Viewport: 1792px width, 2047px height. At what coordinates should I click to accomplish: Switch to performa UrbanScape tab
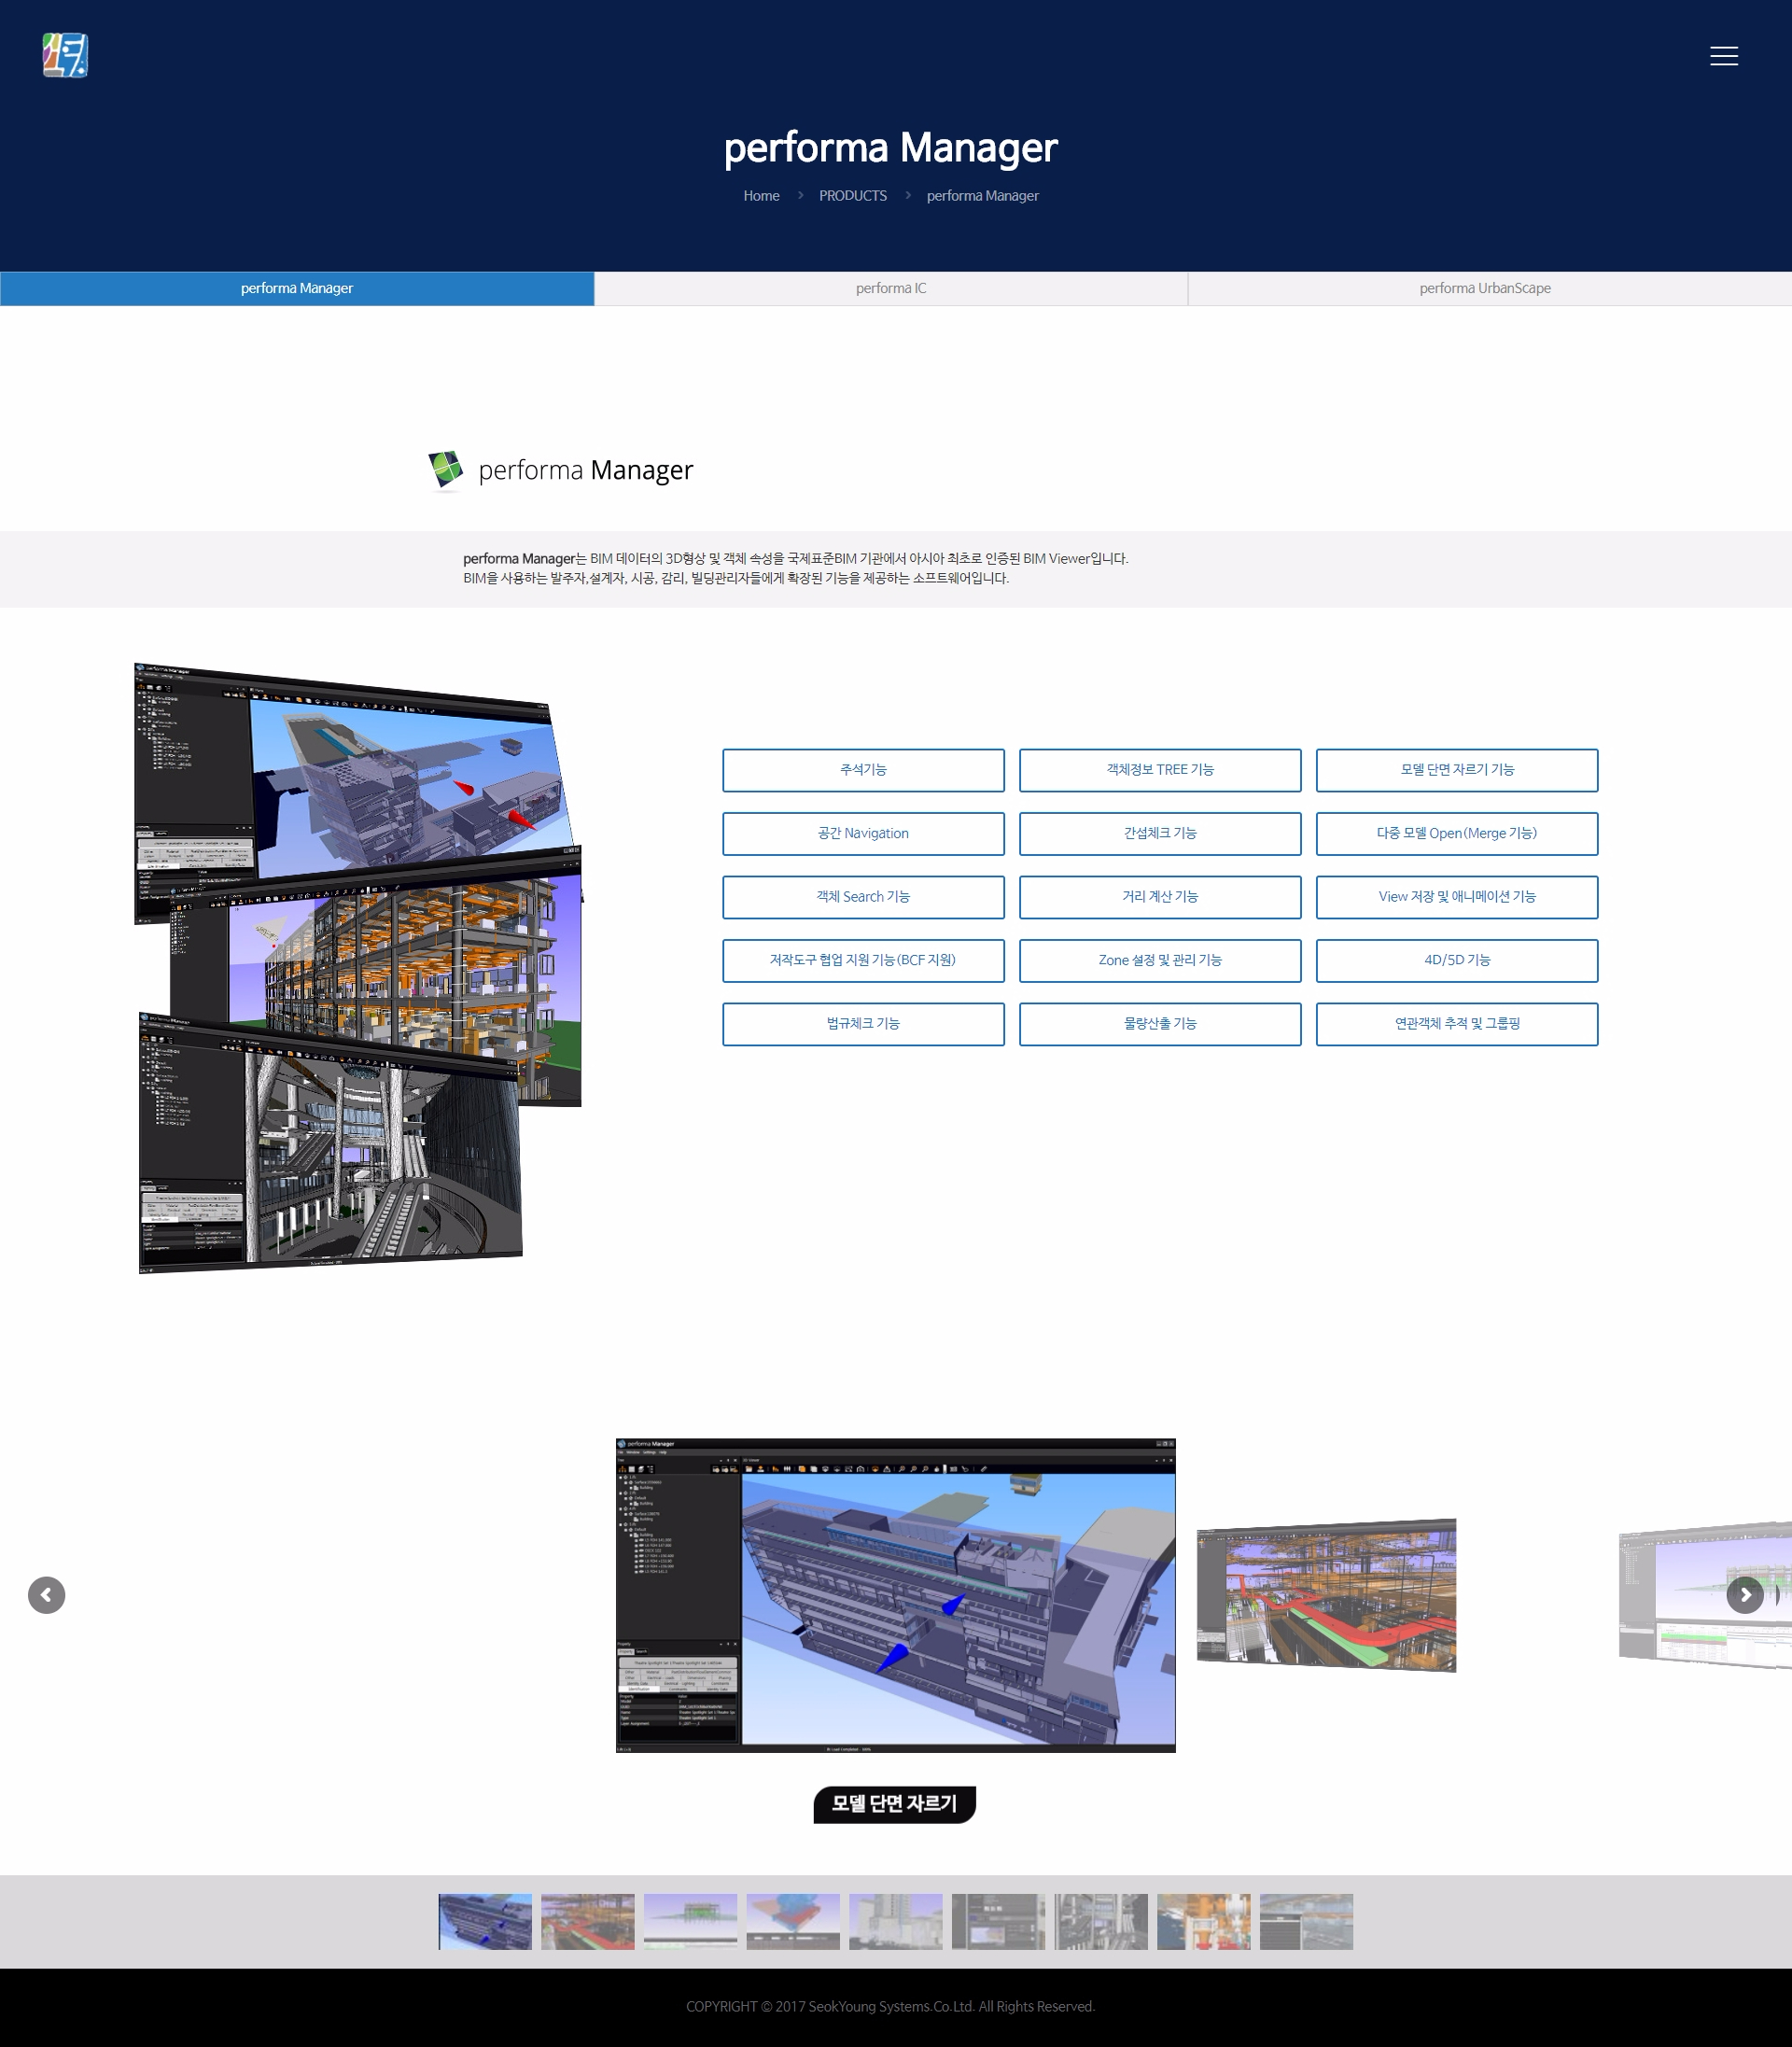click(x=1485, y=288)
